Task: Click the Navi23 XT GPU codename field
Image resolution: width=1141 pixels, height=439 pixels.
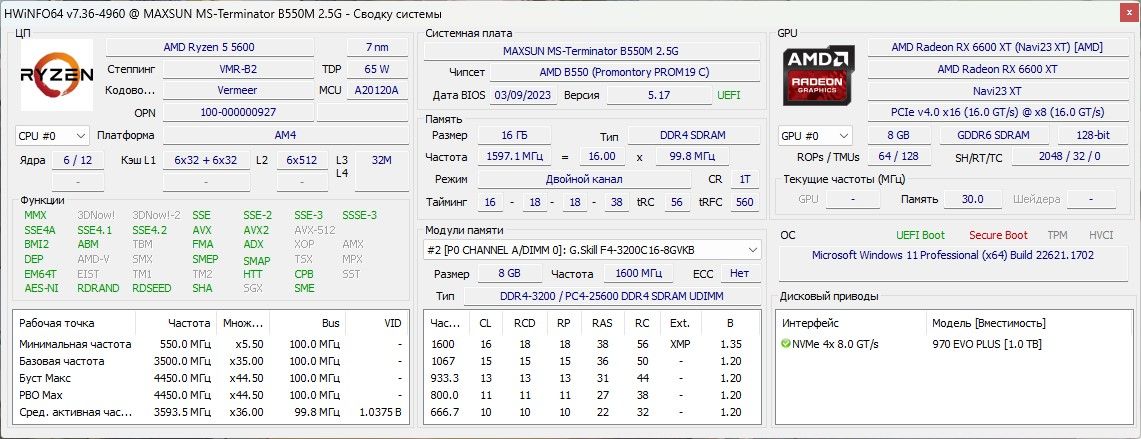Action: [x=997, y=91]
